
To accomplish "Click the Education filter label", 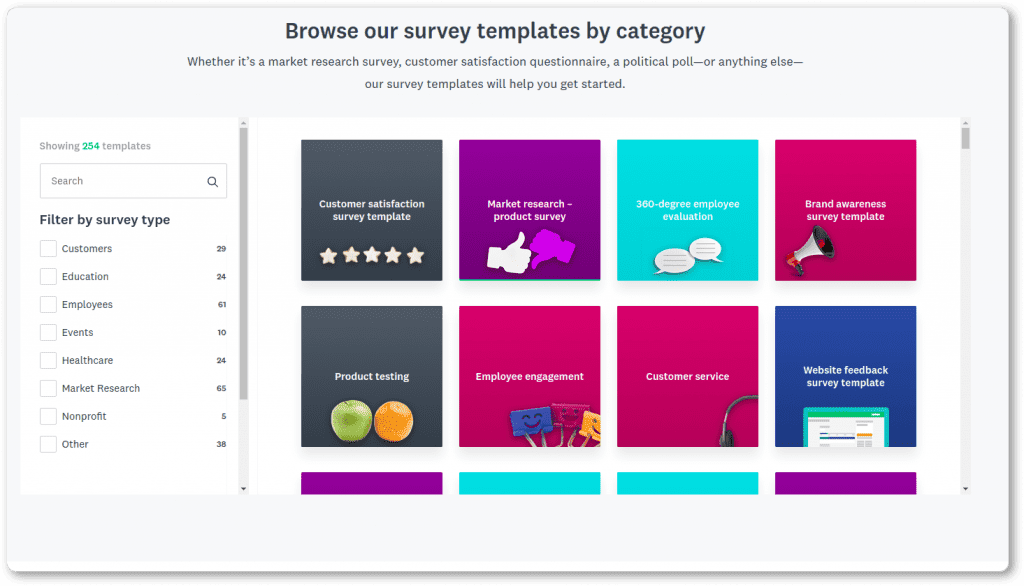I will pyautogui.click(x=85, y=277).
